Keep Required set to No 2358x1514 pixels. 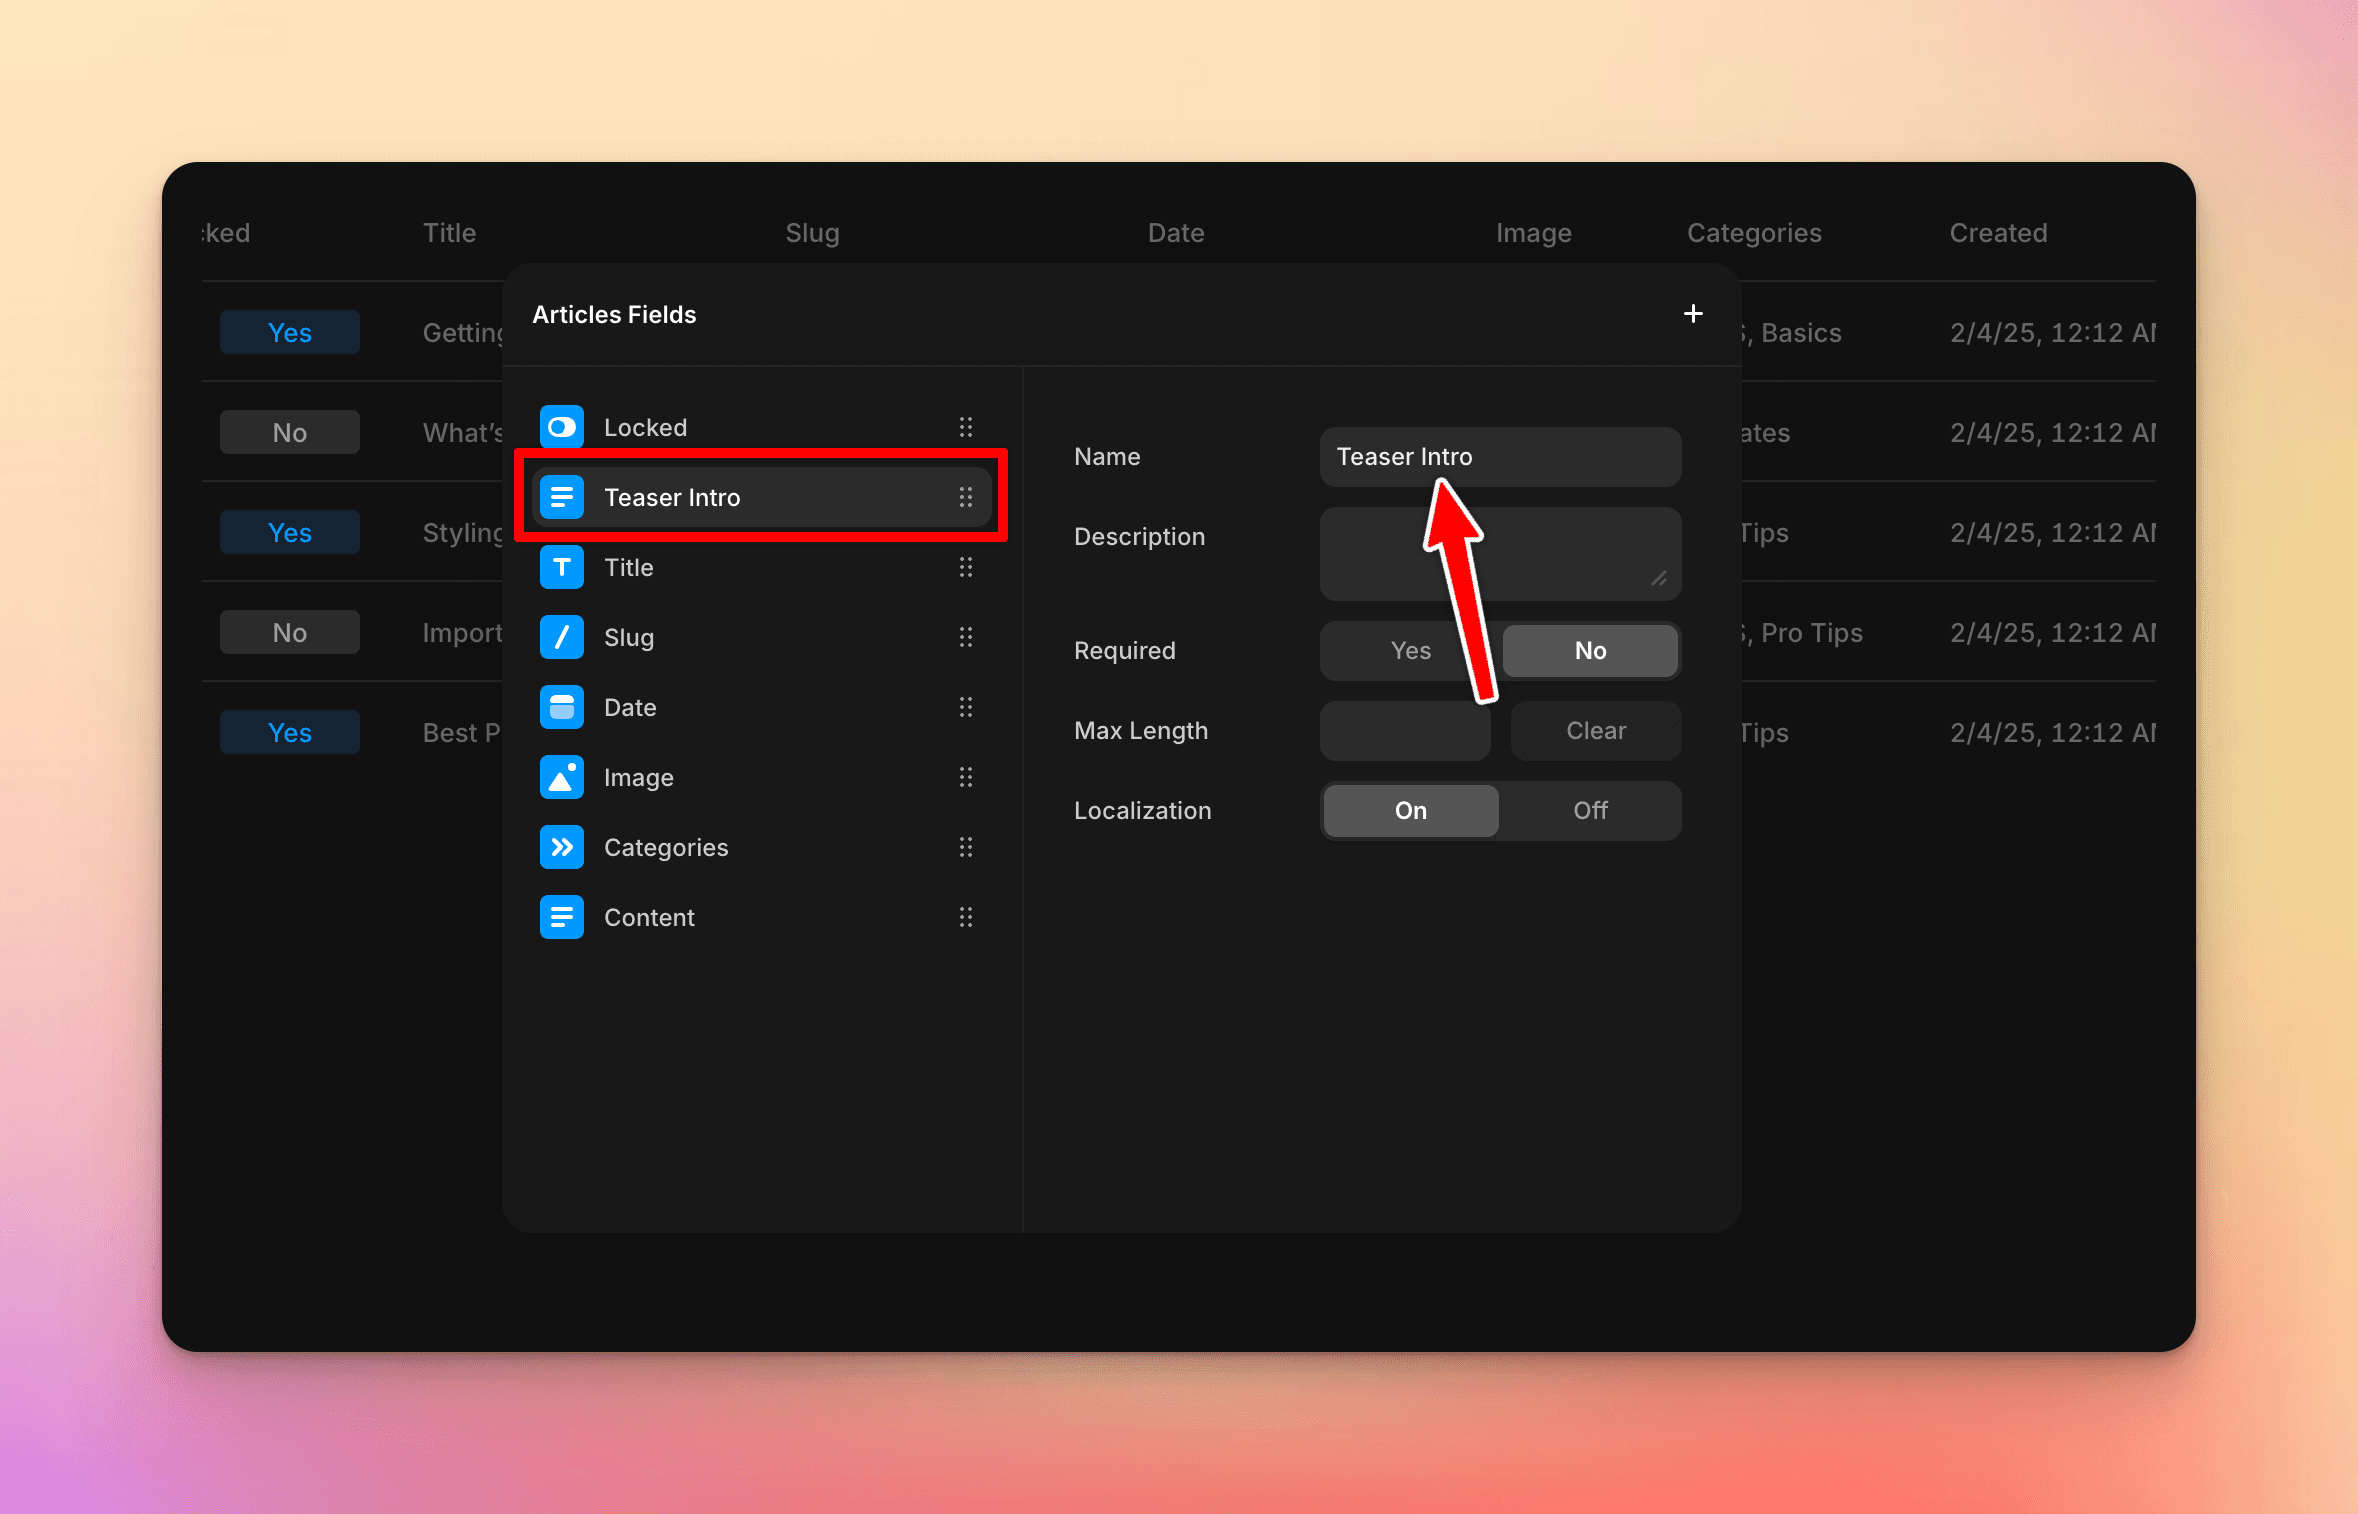tap(1589, 650)
